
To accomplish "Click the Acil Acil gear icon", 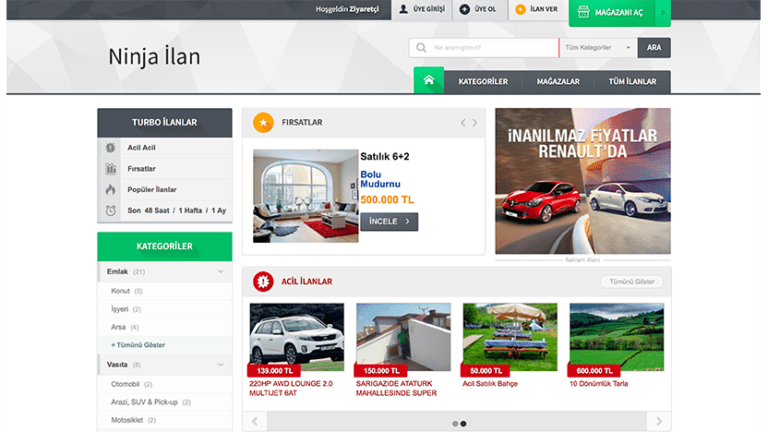I will [111, 148].
